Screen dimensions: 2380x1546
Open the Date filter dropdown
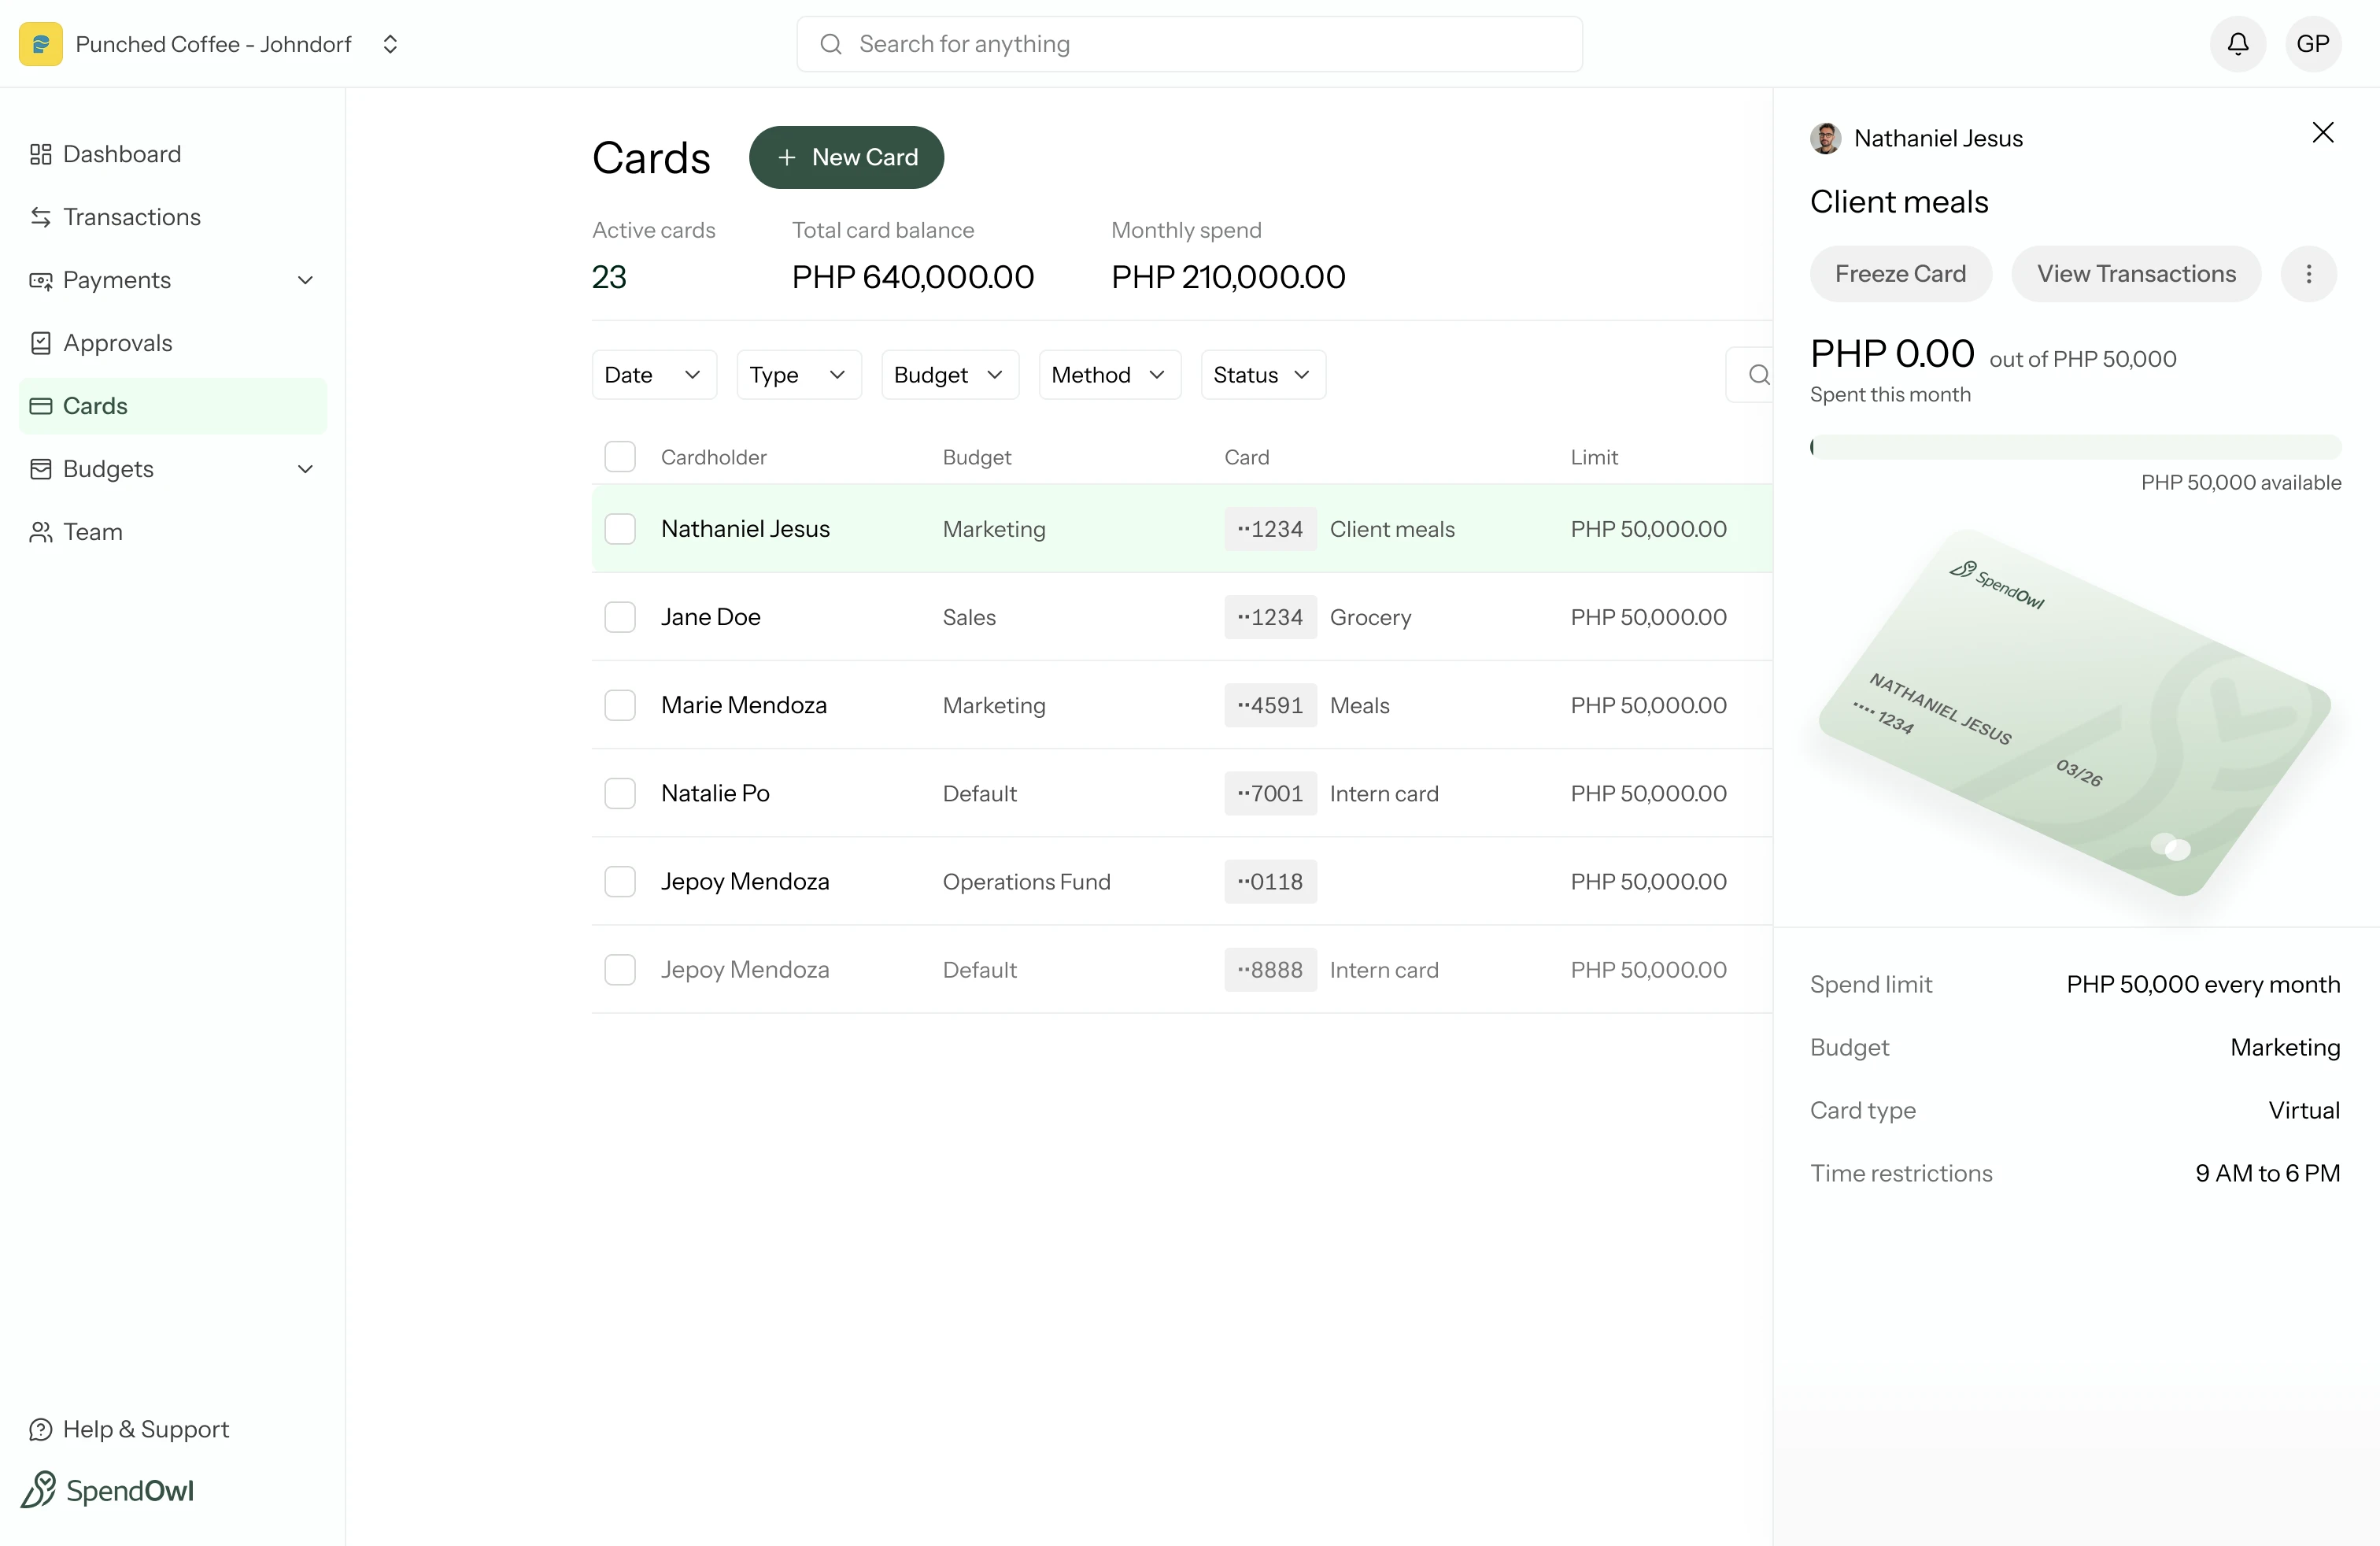pos(653,374)
